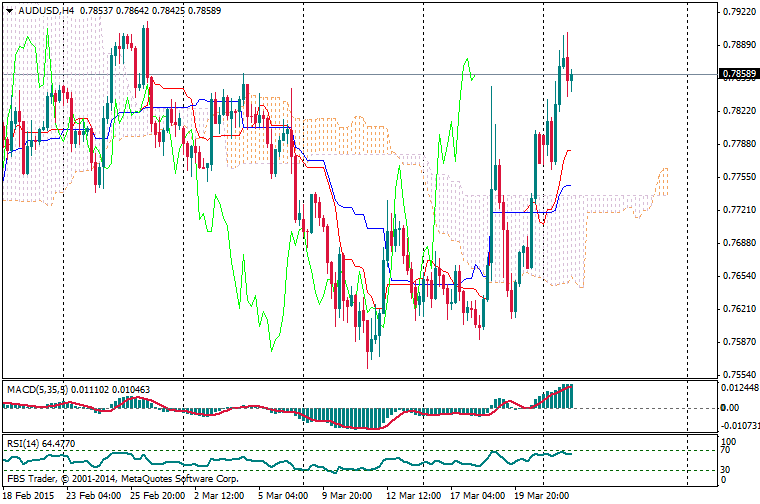This screenshot has width=760, height=504.
Task: Click the AUDUSD,H4 chart title text
Action: point(47,10)
